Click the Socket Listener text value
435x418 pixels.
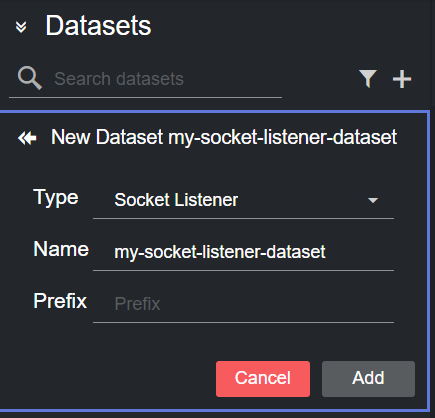click(176, 200)
